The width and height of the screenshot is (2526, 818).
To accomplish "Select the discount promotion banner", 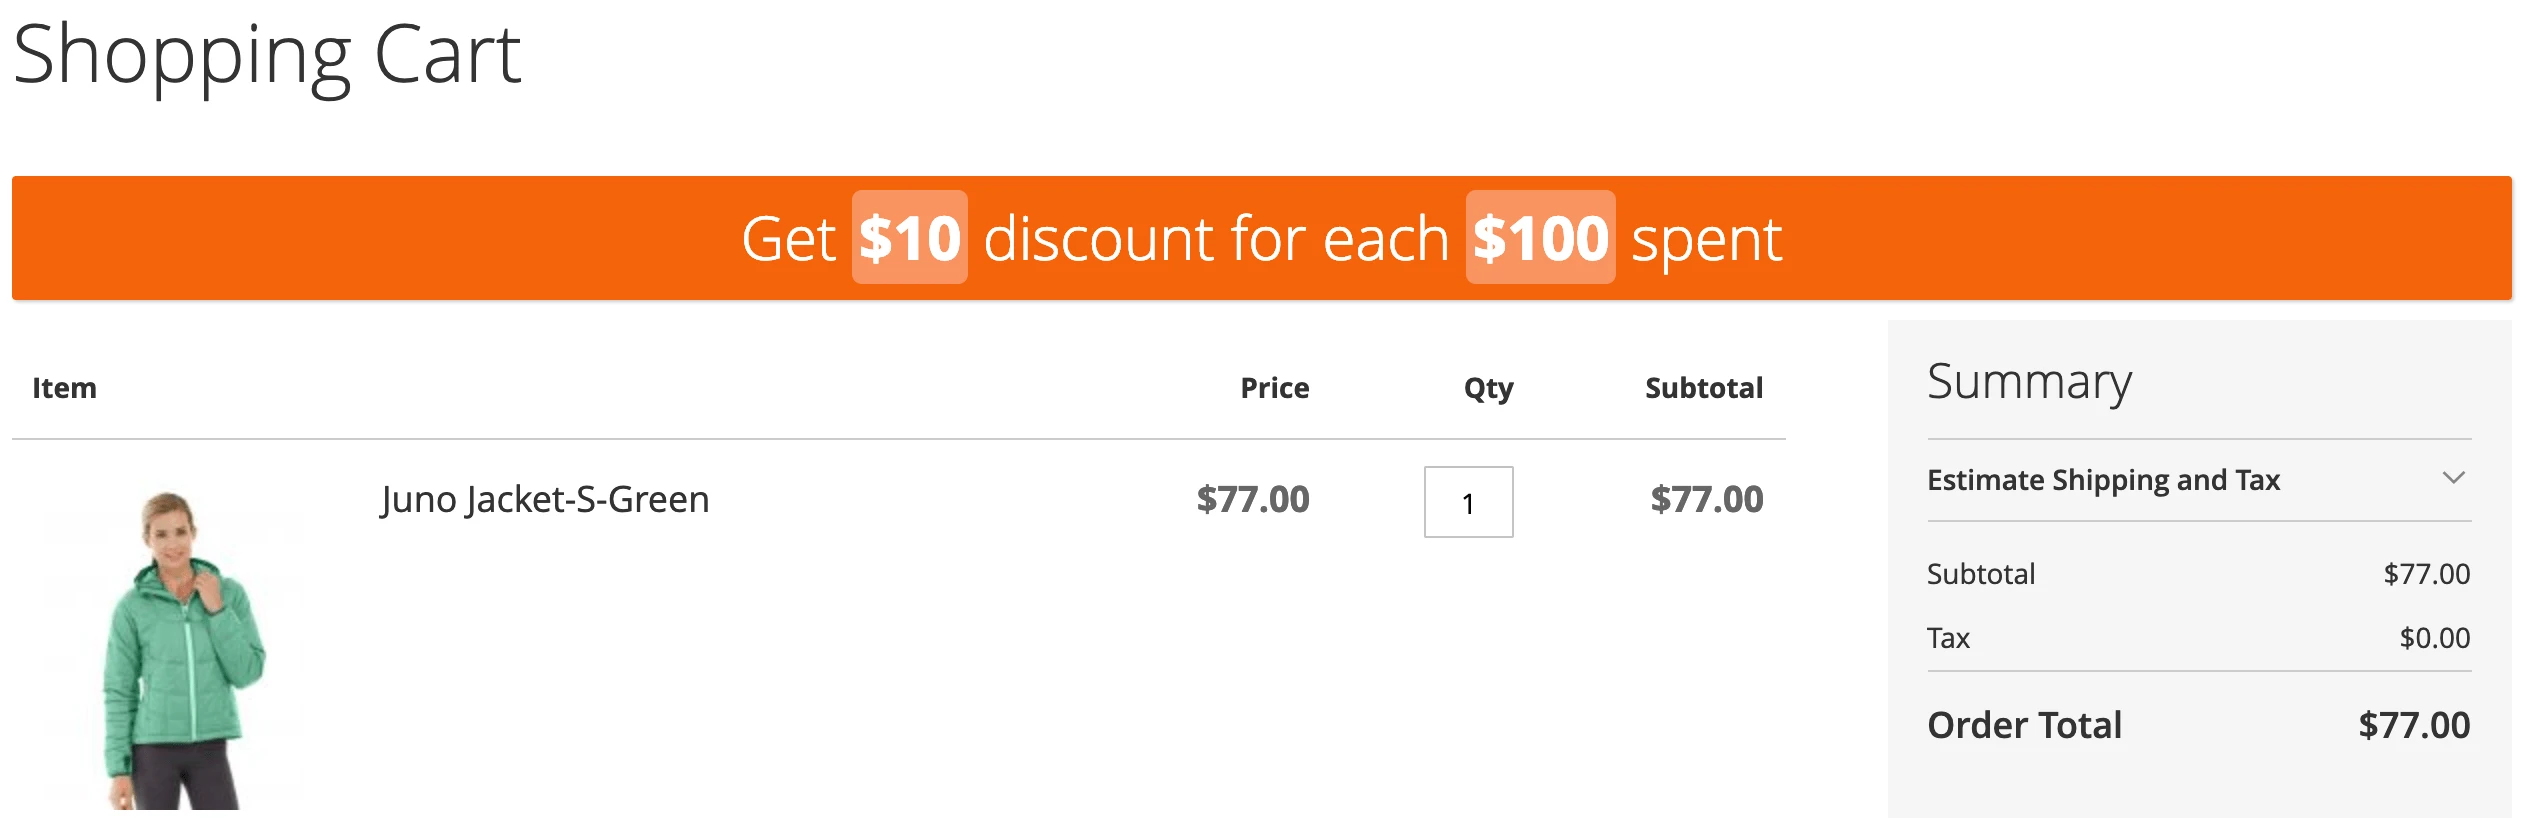I will pos(1263,238).
